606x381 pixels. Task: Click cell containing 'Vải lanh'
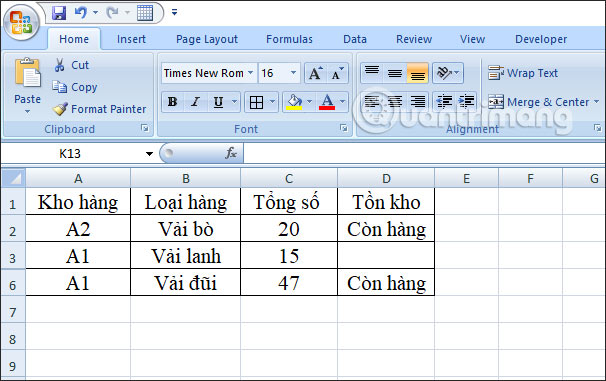(186, 255)
